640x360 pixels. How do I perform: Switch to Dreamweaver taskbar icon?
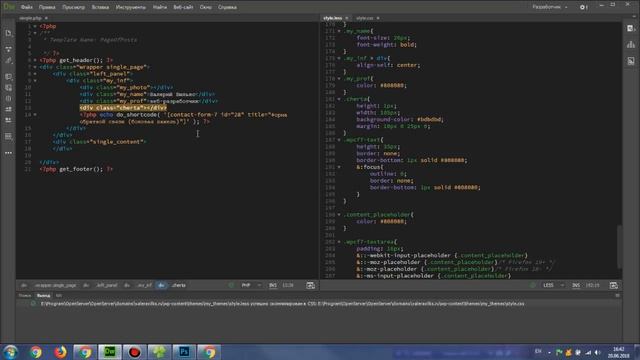tap(110, 352)
